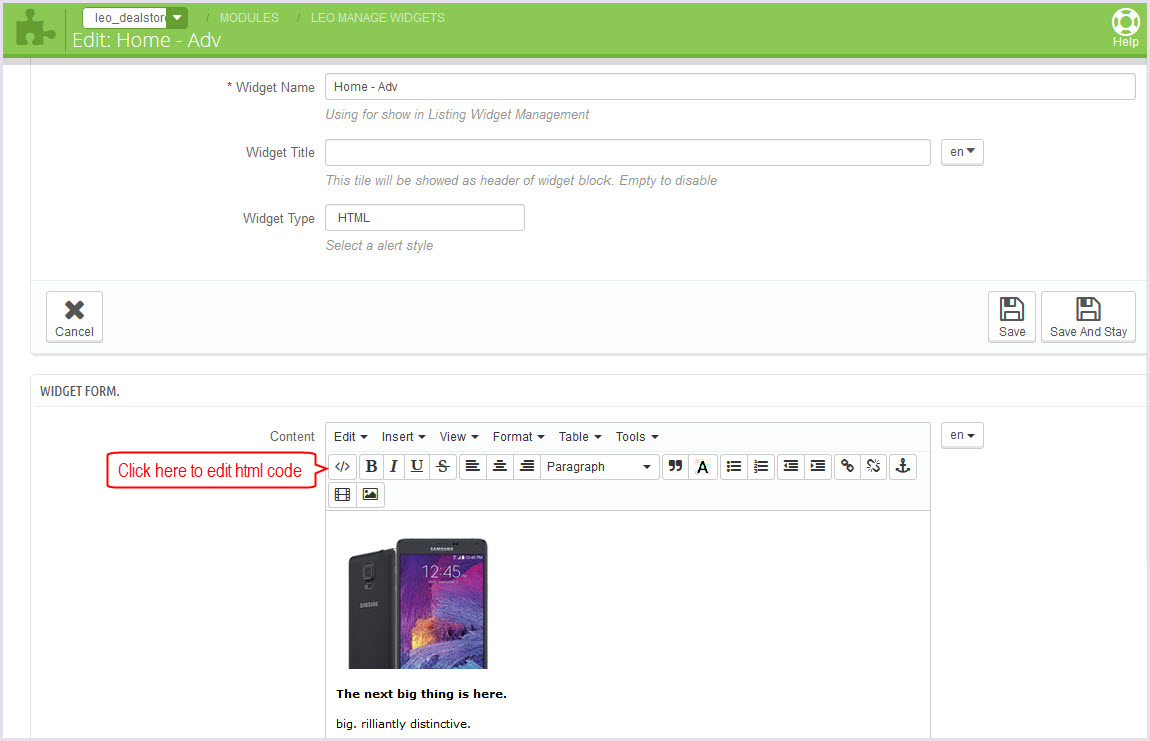Viewport: 1150px width, 741px height.
Task: Click the Save button
Action: 1011,317
